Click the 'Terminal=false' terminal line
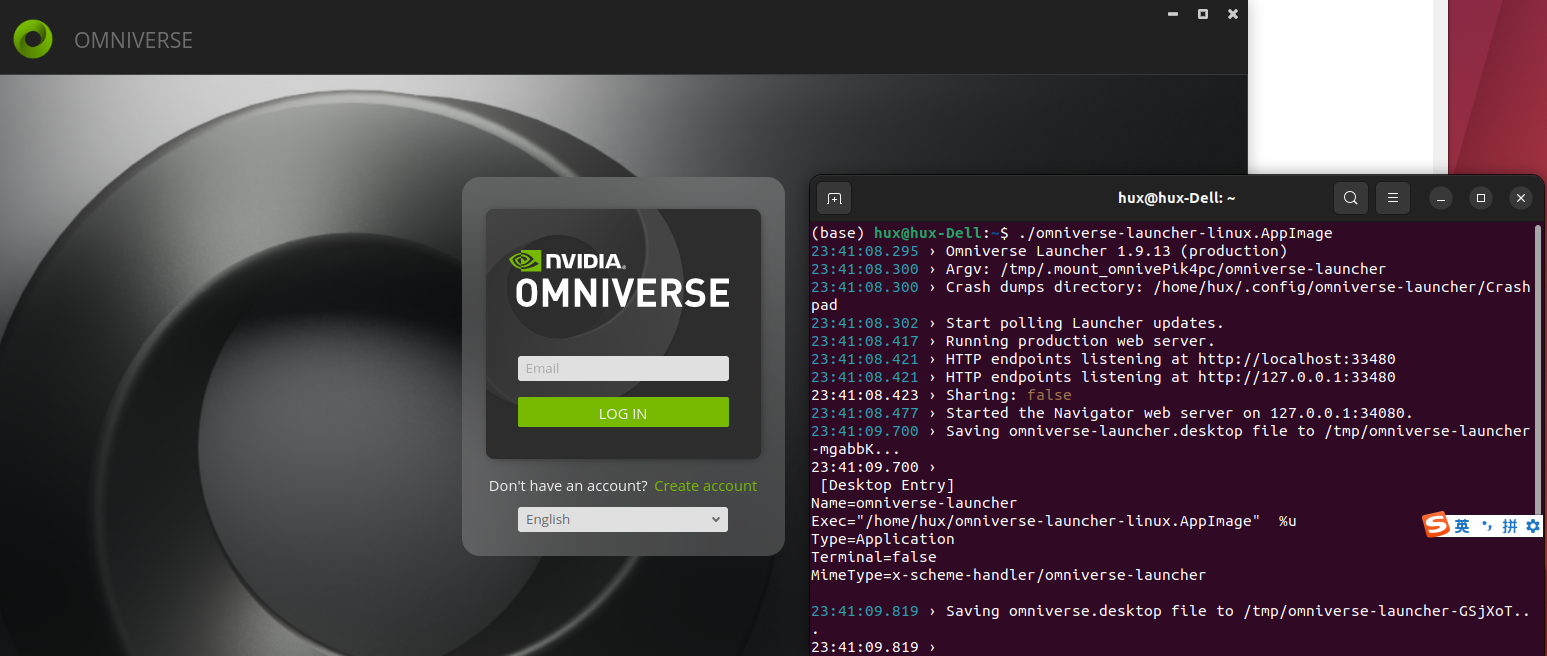This screenshot has height=656, width=1547. (874, 557)
